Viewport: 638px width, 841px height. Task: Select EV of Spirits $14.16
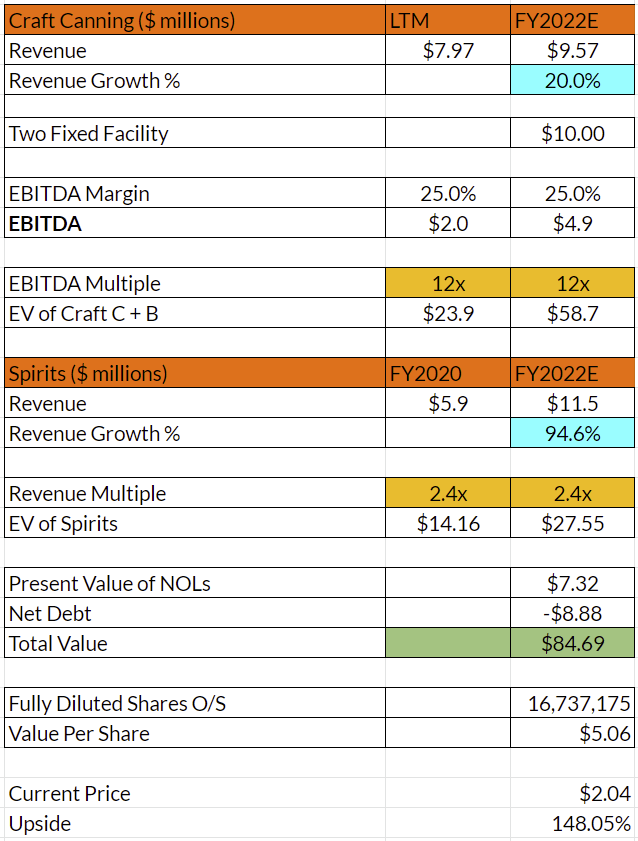448,523
